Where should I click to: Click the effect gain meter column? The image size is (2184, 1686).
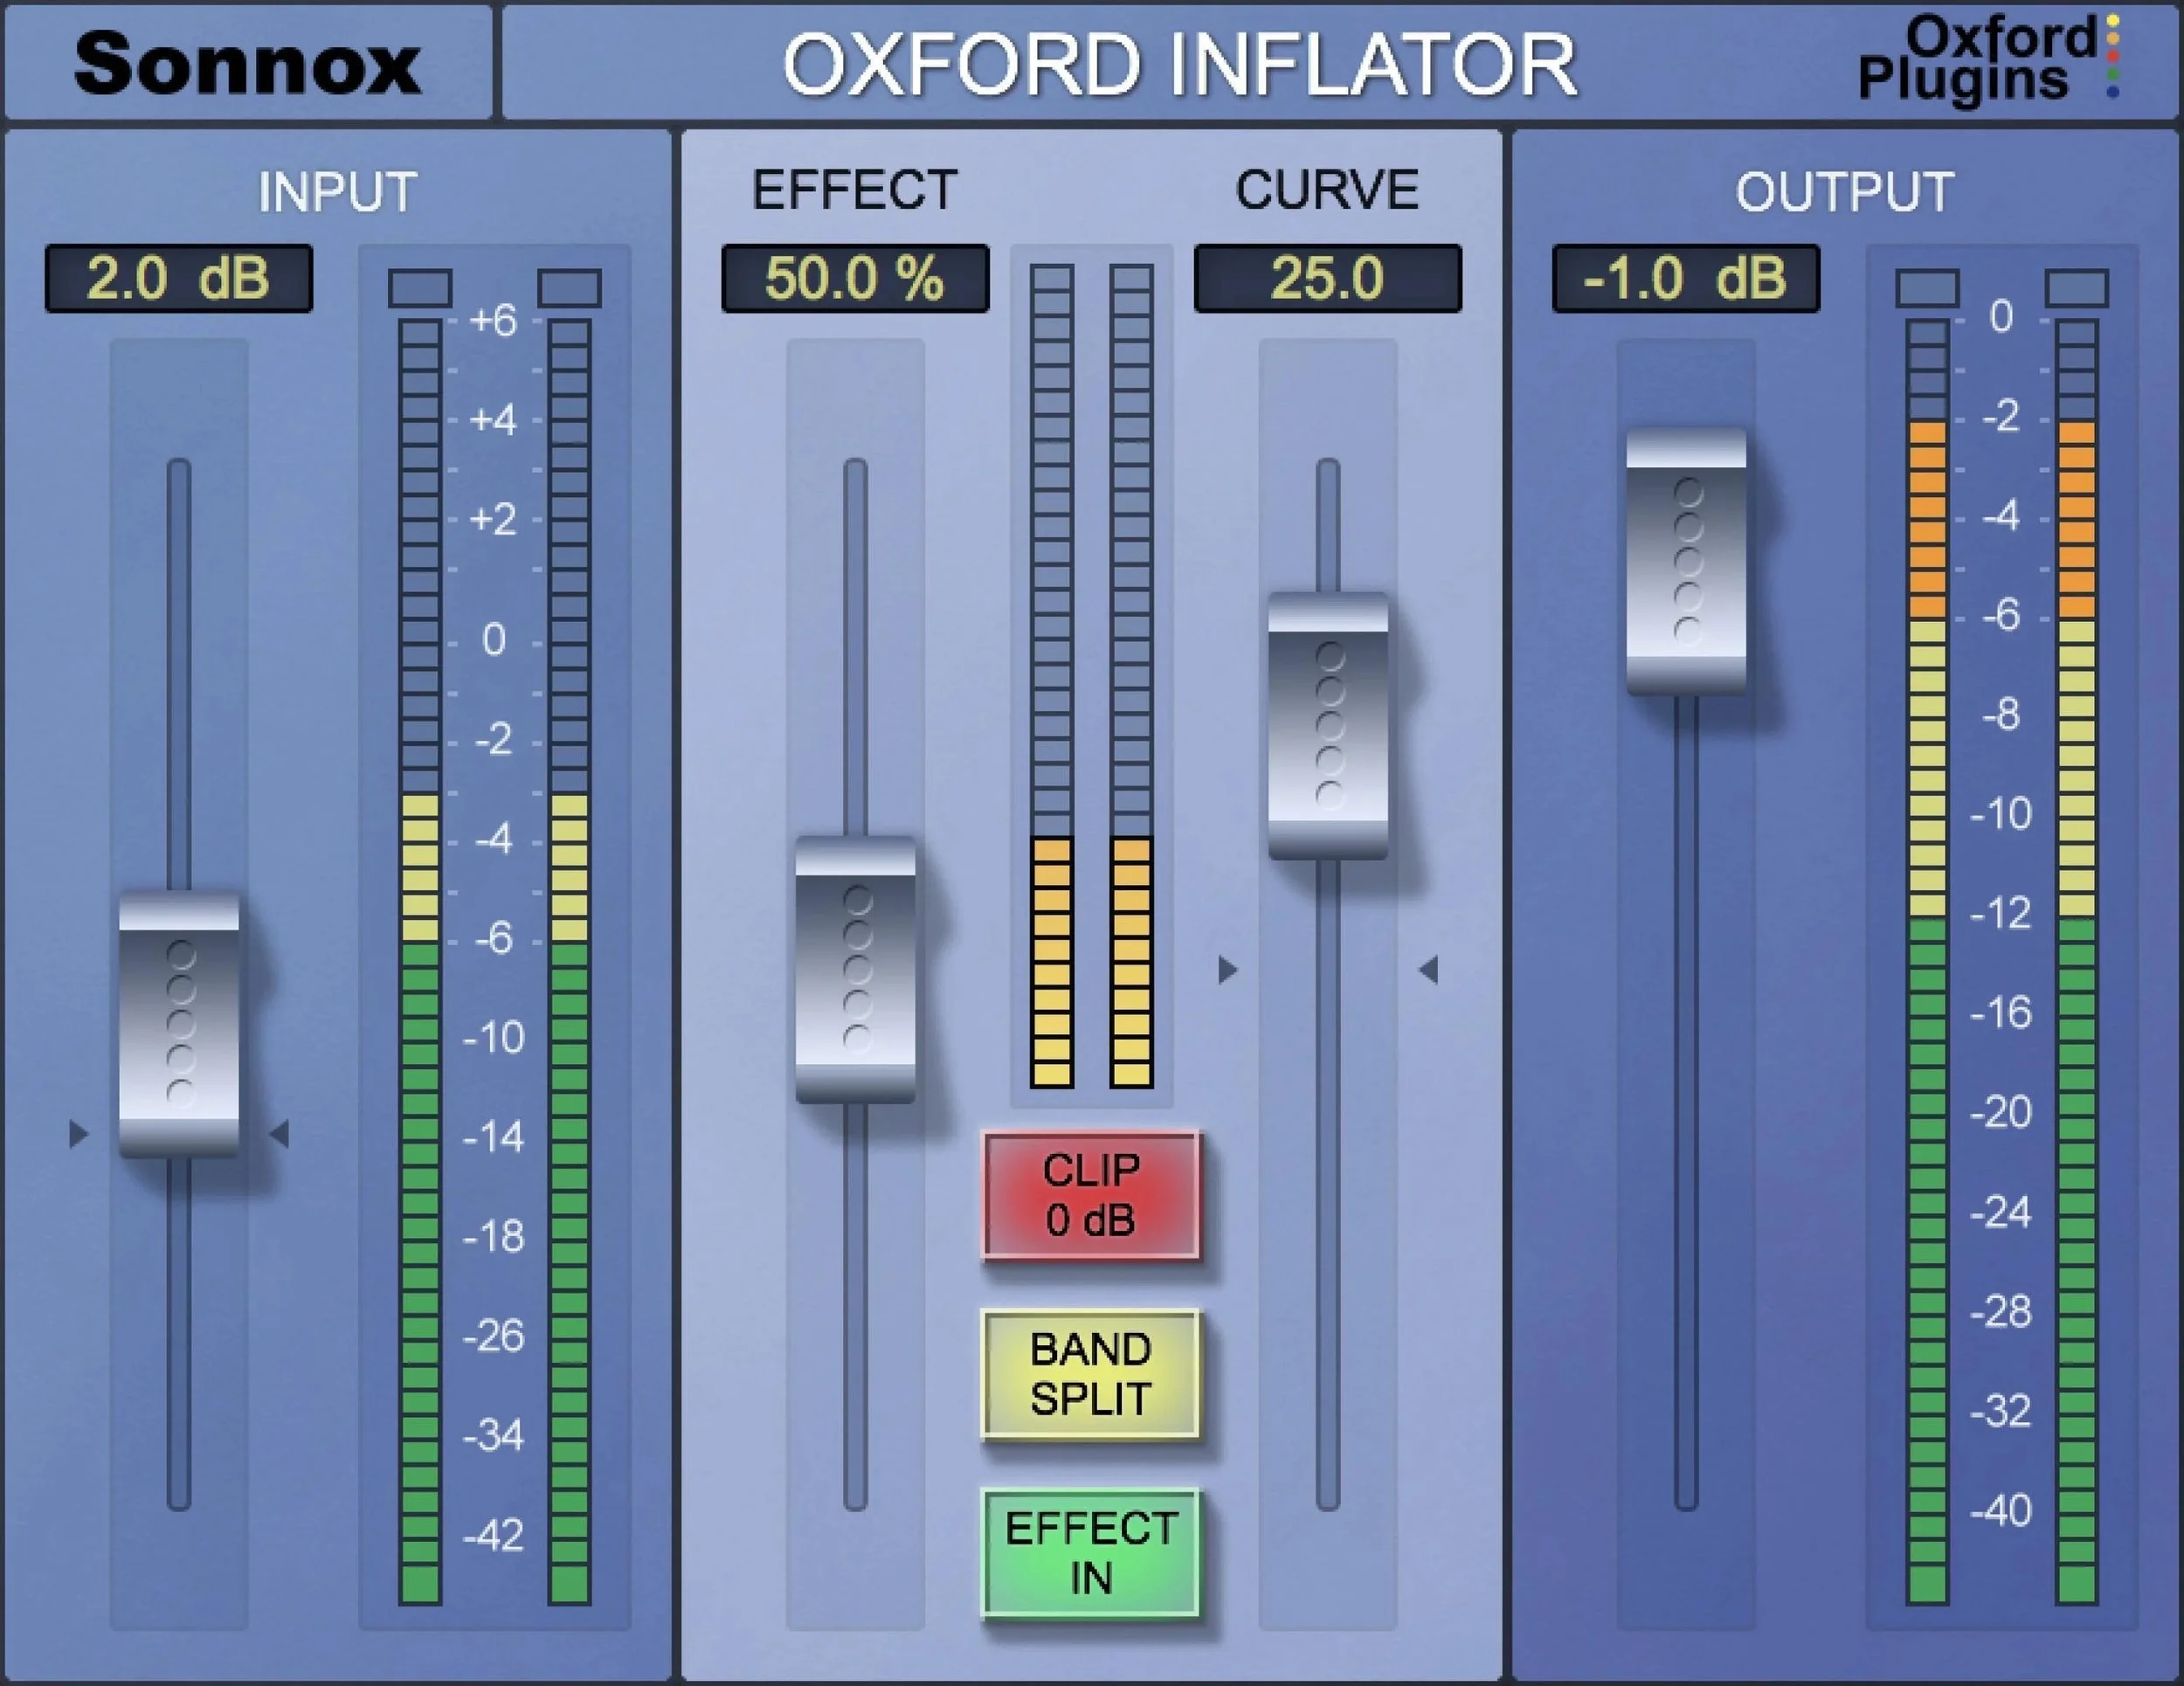click(x=1094, y=680)
